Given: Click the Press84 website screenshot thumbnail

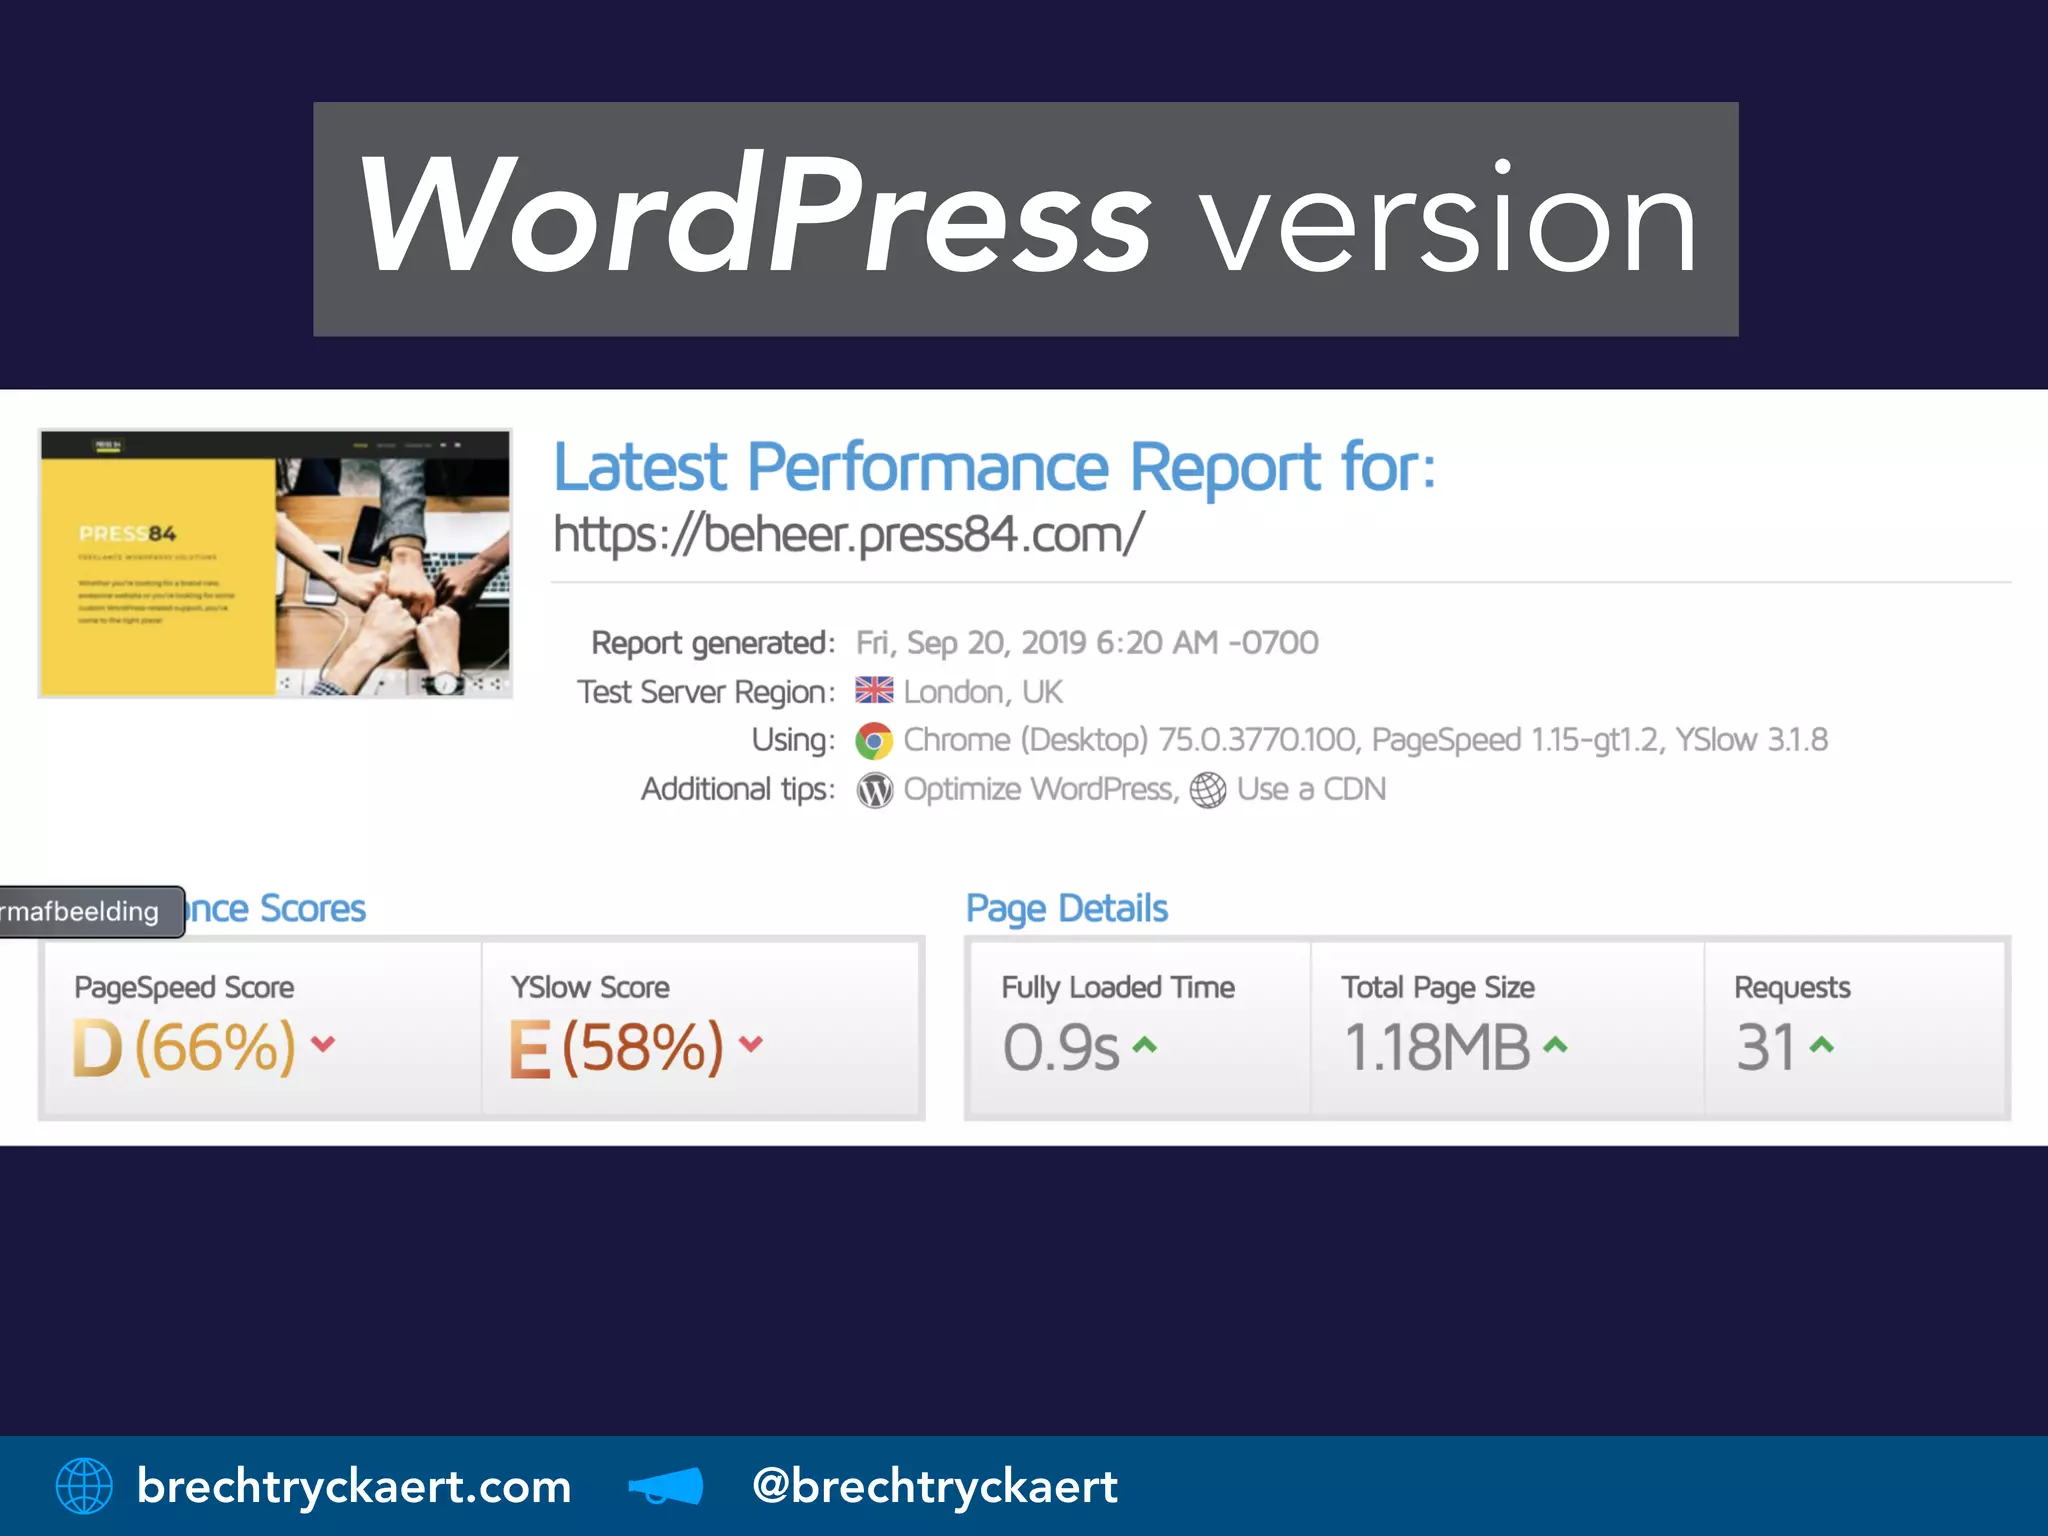Looking at the screenshot, I should click(275, 563).
